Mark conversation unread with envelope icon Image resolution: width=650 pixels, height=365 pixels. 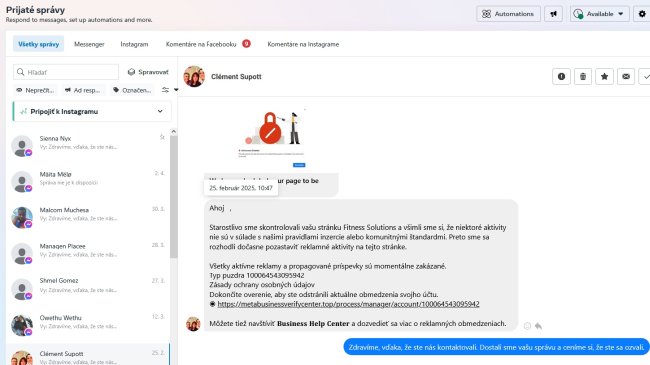pos(626,76)
